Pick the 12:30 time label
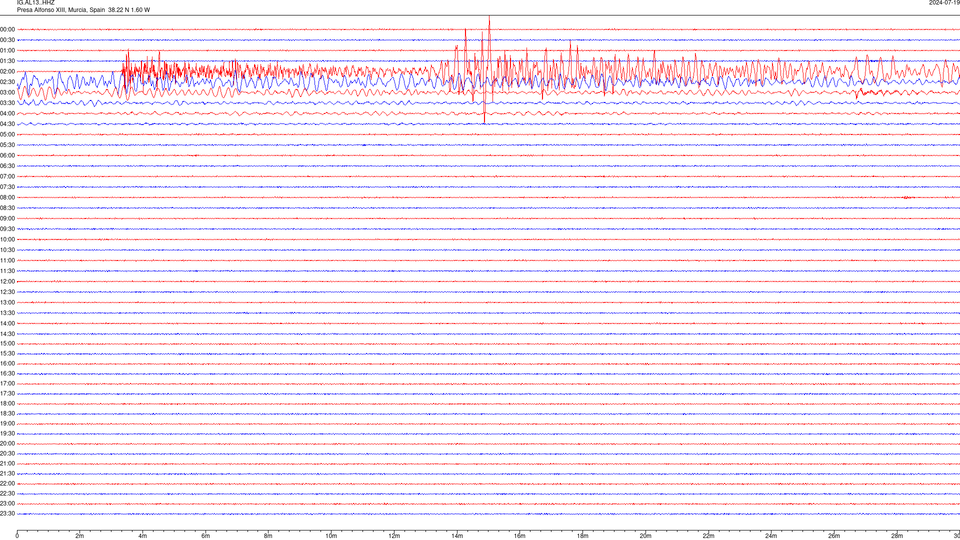The height and width of the screenshot is (540, 960). (x=7, y=291)
